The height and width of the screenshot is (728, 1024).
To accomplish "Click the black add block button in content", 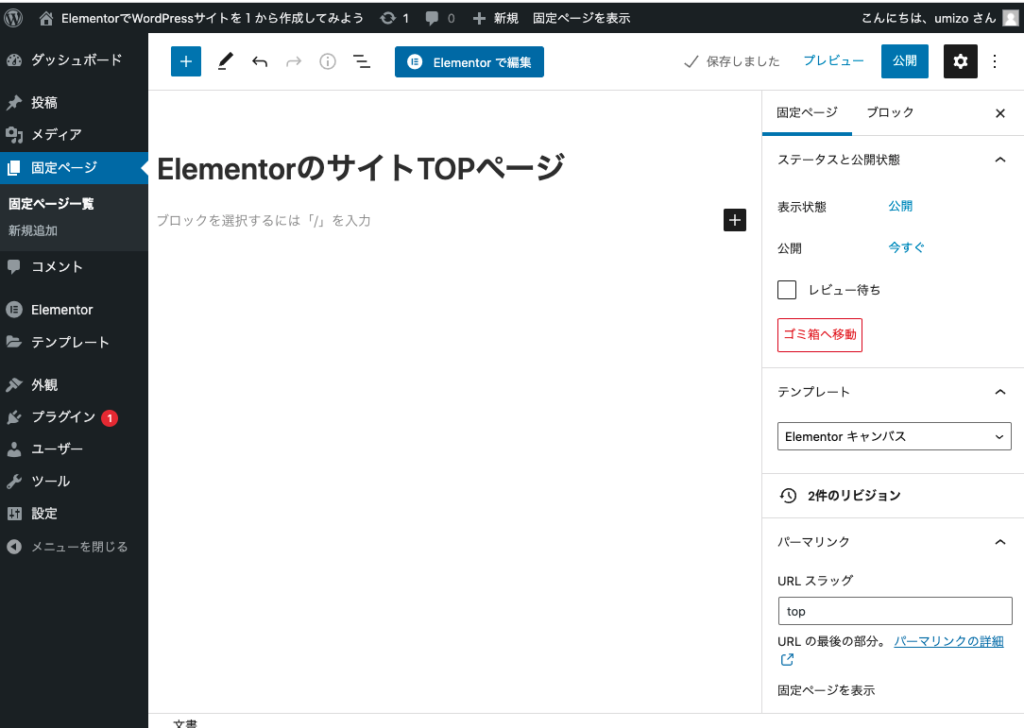I will tap(734, 220).
